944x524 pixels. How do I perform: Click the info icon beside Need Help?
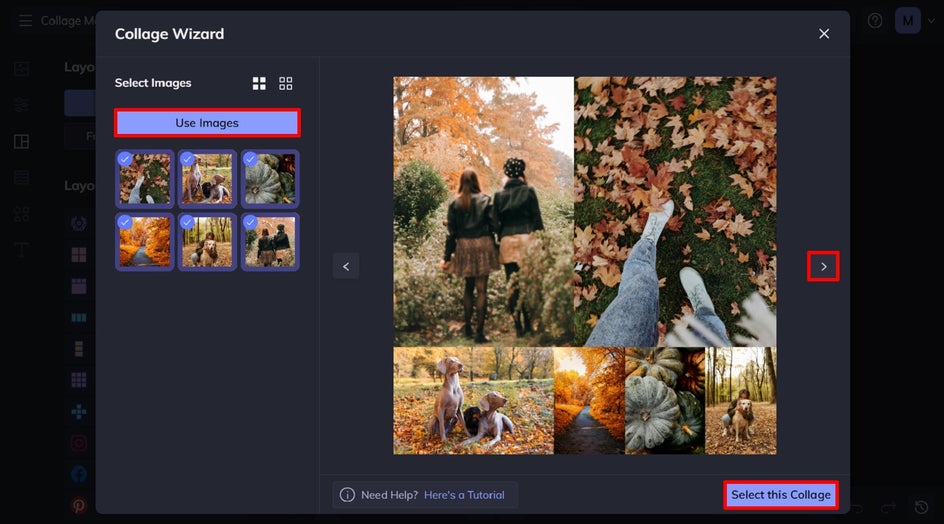tap(347, 494)
